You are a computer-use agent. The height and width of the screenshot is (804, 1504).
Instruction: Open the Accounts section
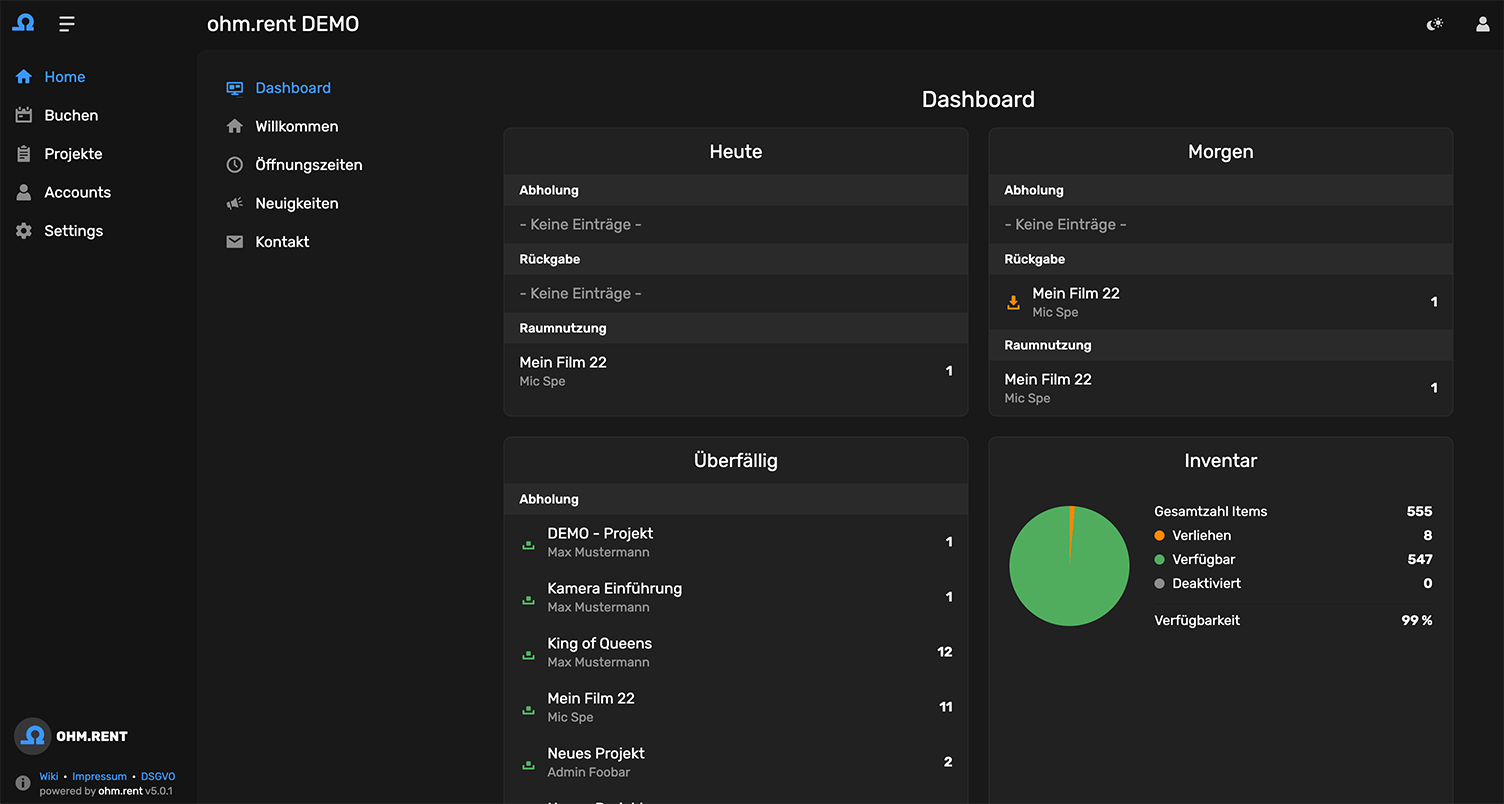tap(77, 192)
